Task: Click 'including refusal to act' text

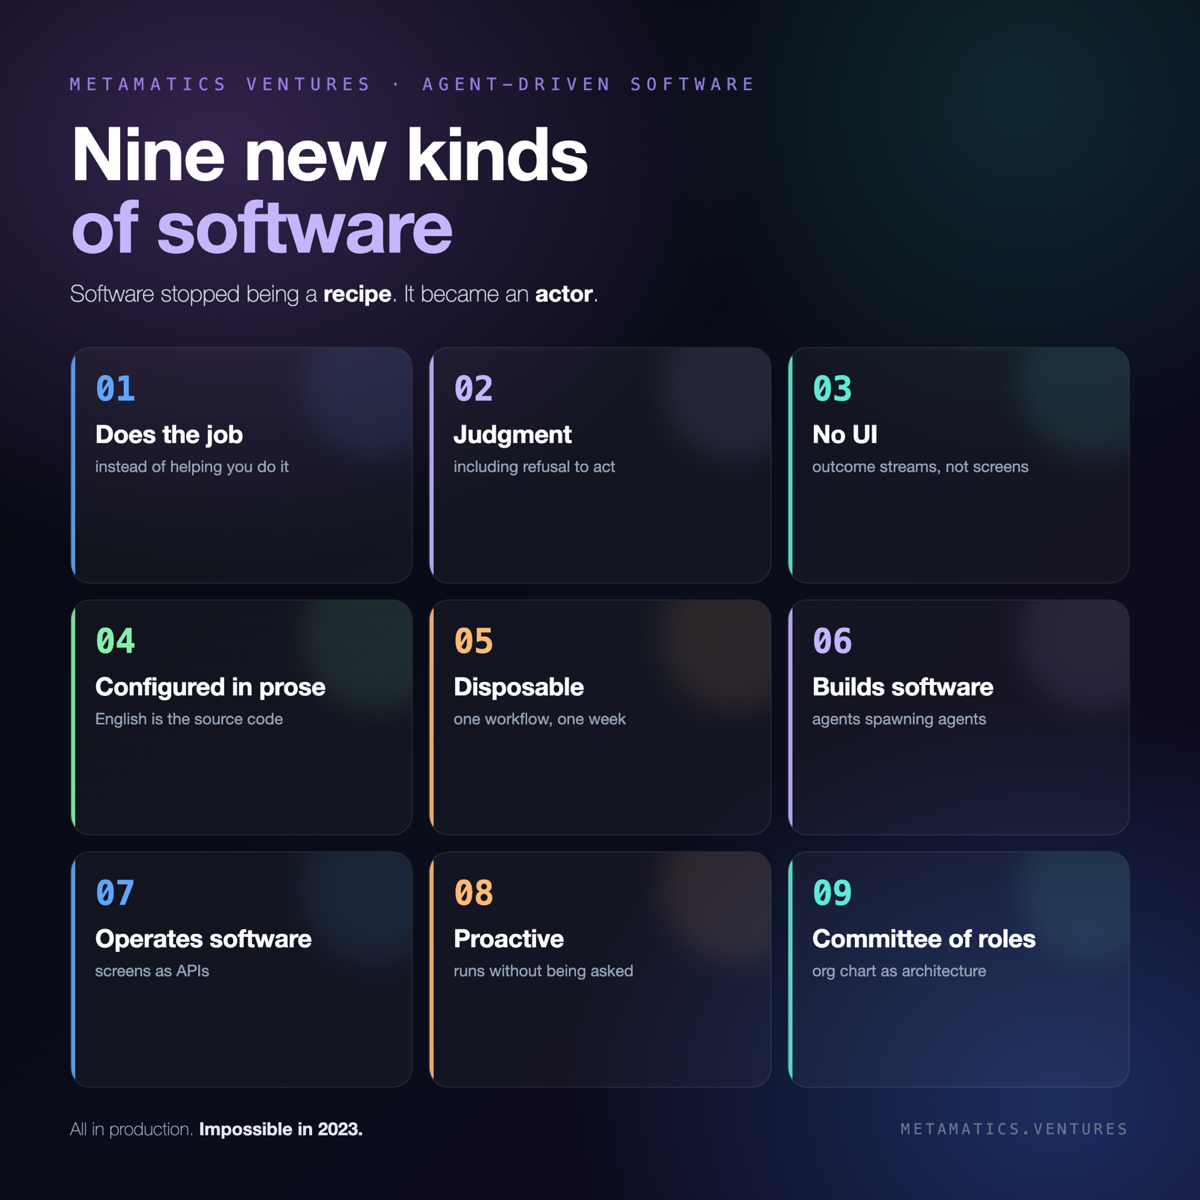Action: tap(534, 467)
